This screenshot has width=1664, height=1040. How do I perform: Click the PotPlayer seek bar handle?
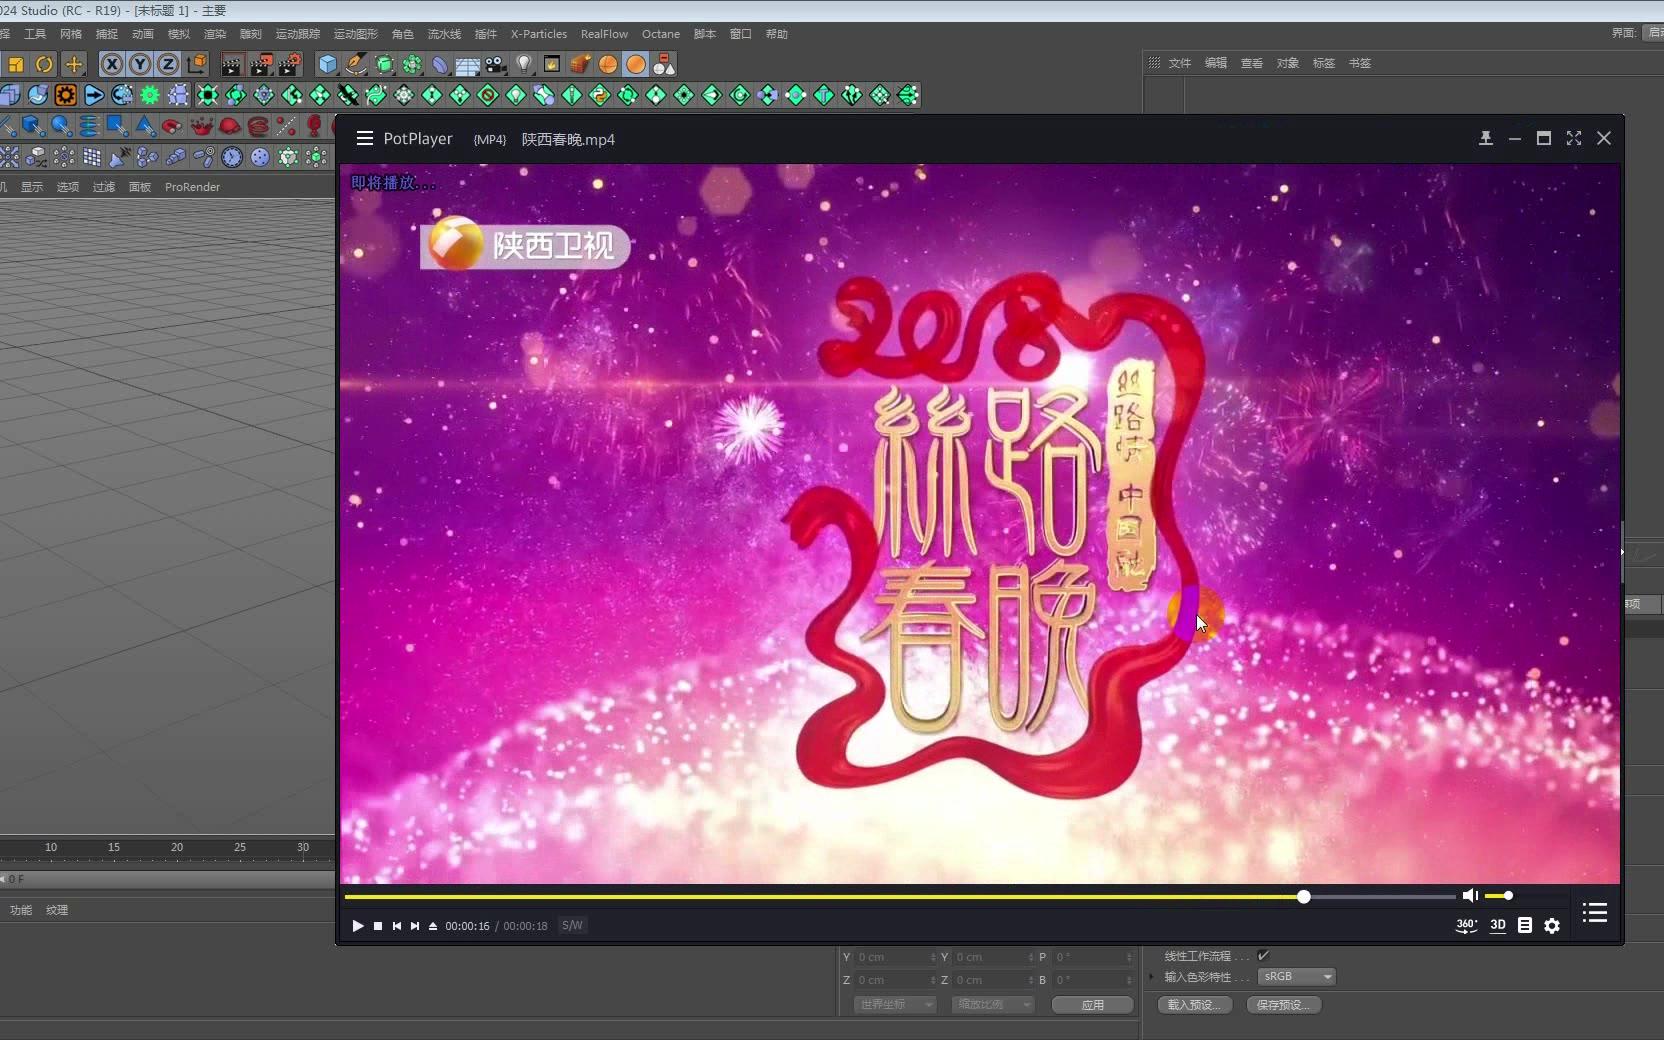1304,897
